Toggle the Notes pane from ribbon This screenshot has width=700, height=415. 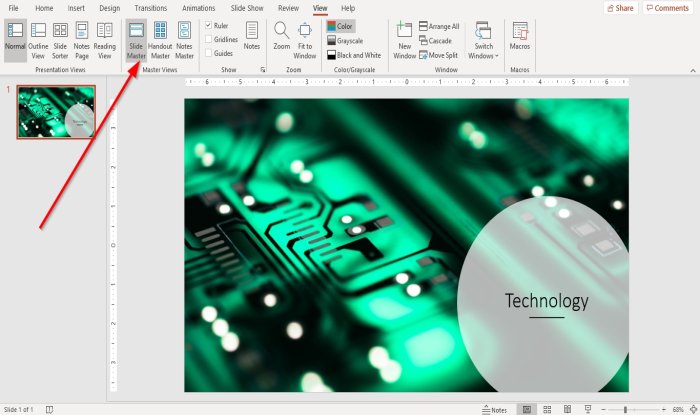click(x=252, y=36)
